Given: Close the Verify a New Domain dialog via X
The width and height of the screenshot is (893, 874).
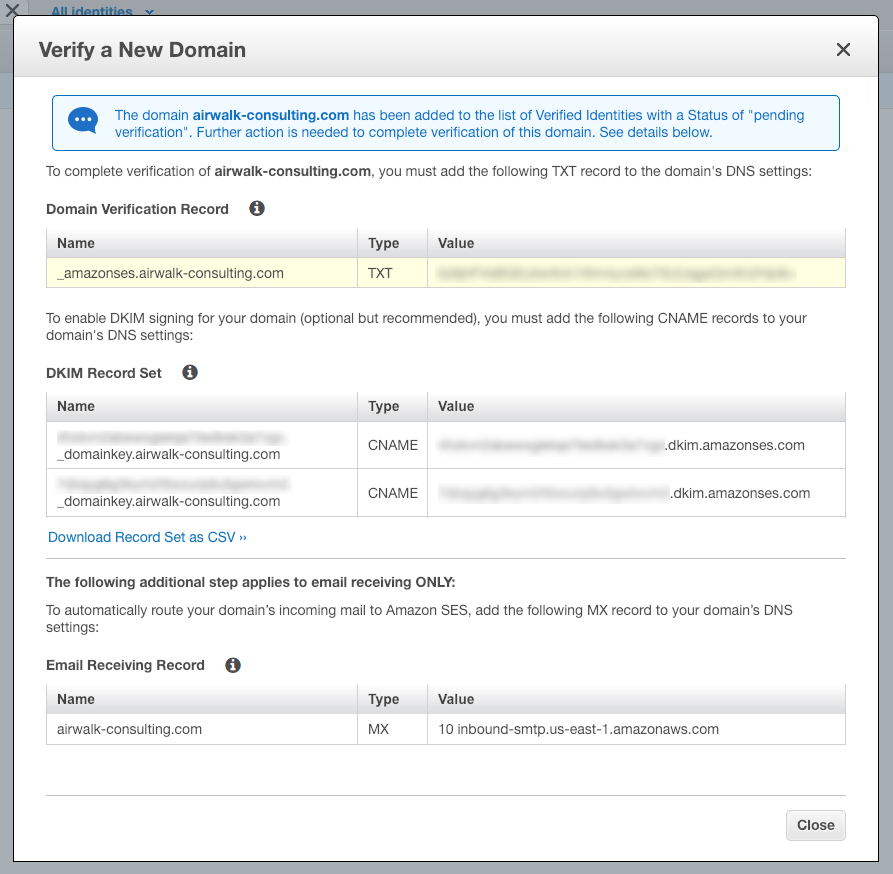Looking at the screenshot, I should pos(843,50).
